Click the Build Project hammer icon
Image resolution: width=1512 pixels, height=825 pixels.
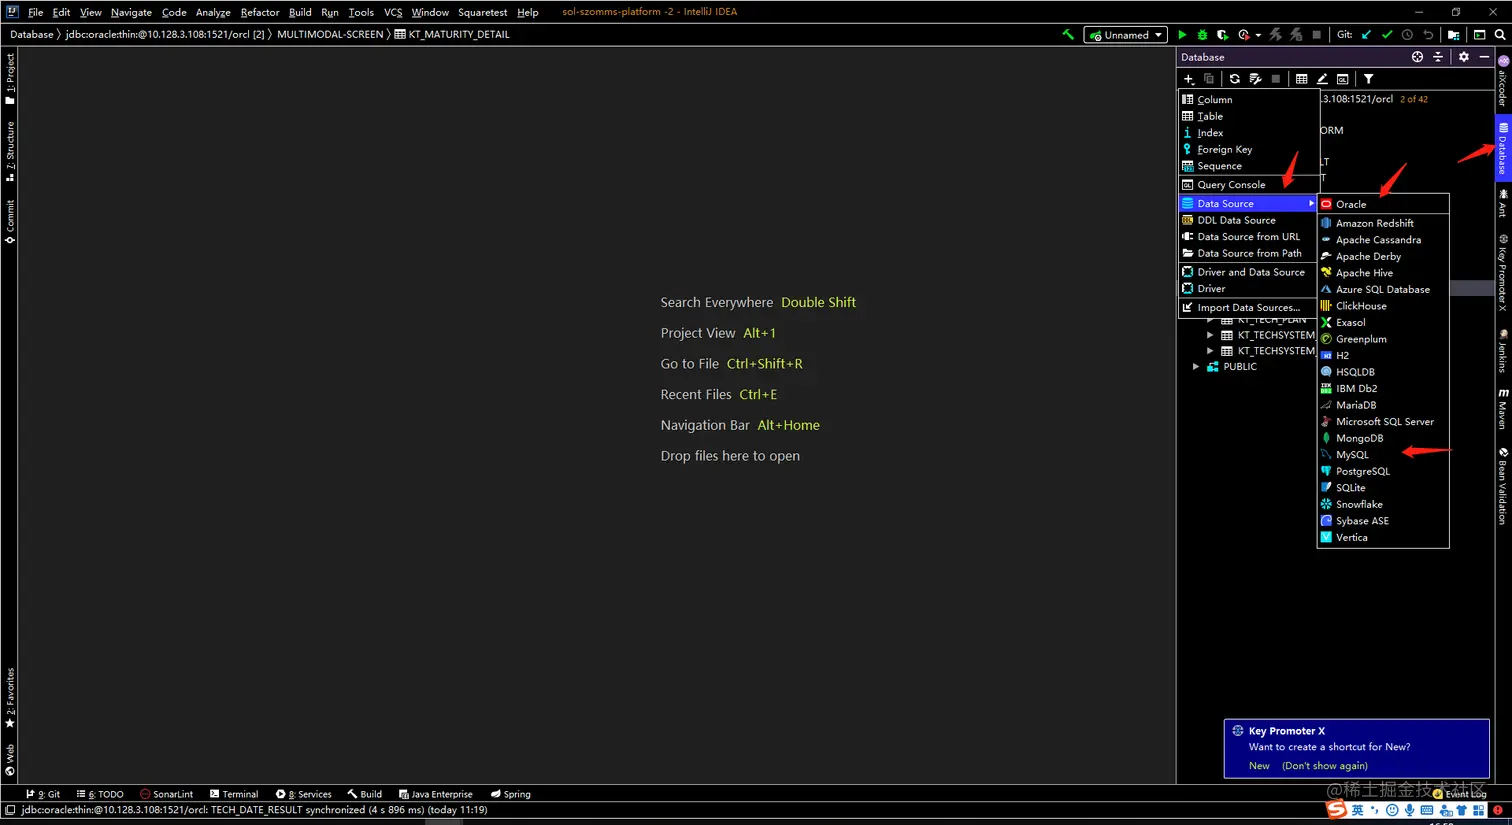pyautogui.click(x=1068, y=34)
